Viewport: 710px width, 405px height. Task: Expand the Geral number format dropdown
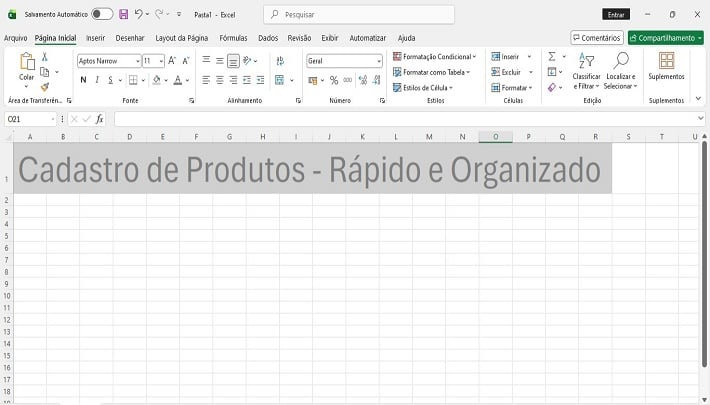click(x=379, y=61)
